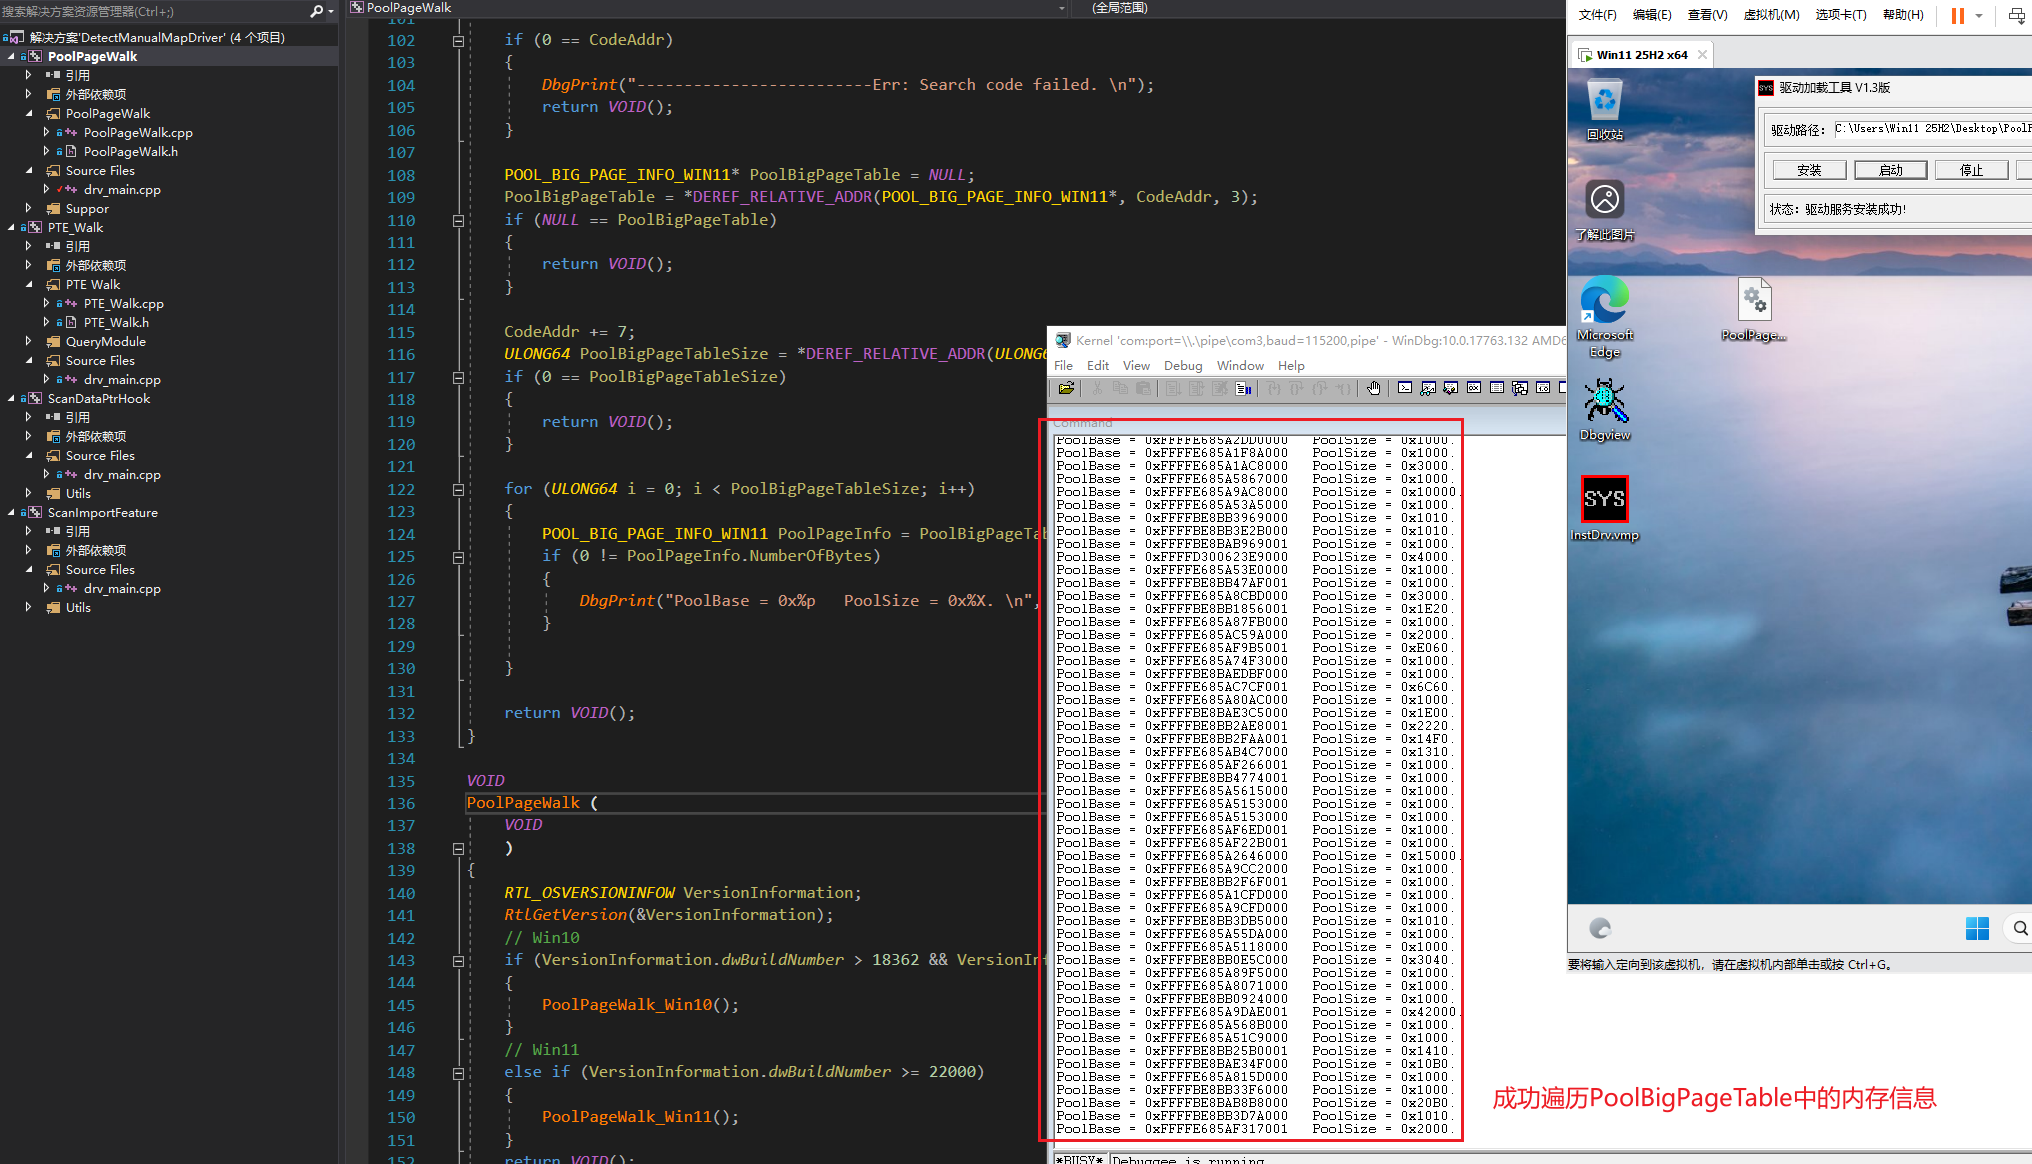Switch to the Win11 25H2 x64 VM tab
The height and width of the screenshot is (1164, 2032).
[x=1641, y=55]
